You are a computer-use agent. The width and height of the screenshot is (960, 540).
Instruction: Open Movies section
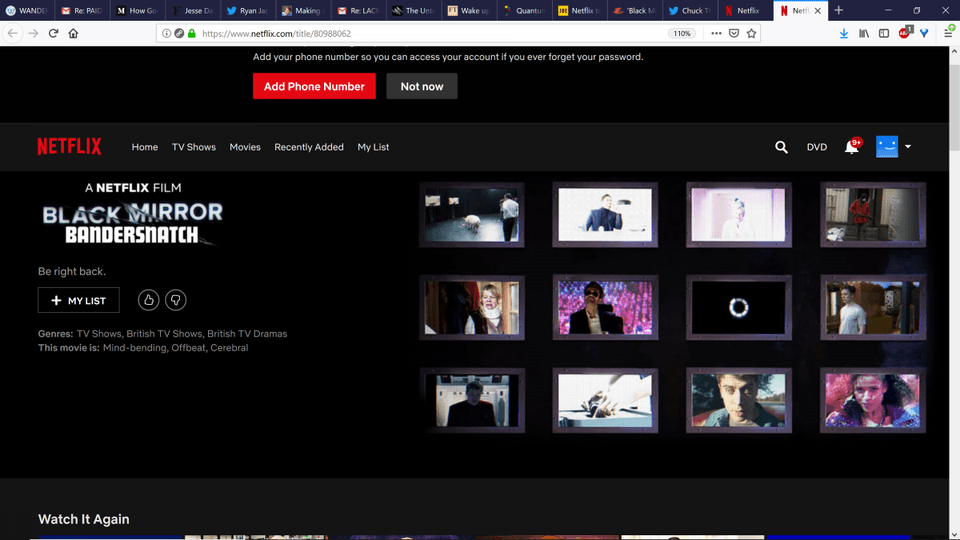[x=245, y=147]
